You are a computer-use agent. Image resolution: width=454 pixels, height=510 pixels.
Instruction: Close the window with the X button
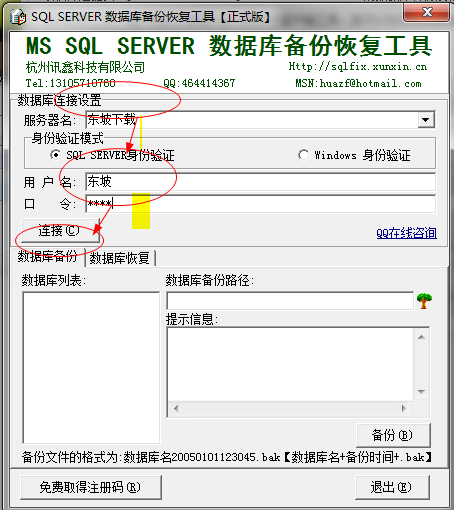click(x=427, y=13)
